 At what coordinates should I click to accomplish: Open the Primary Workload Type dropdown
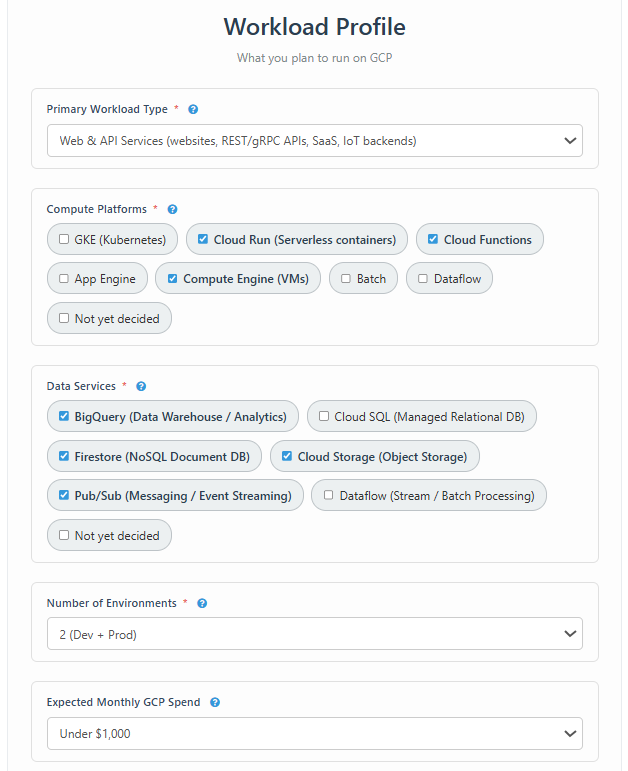(315, 141)
